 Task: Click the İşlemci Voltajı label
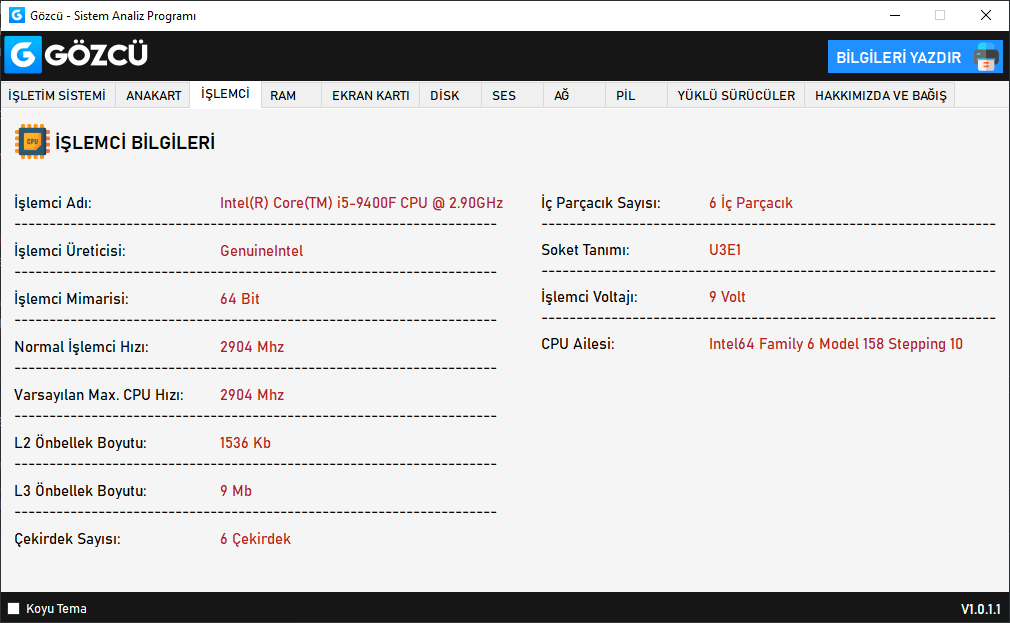click(589, 297)
